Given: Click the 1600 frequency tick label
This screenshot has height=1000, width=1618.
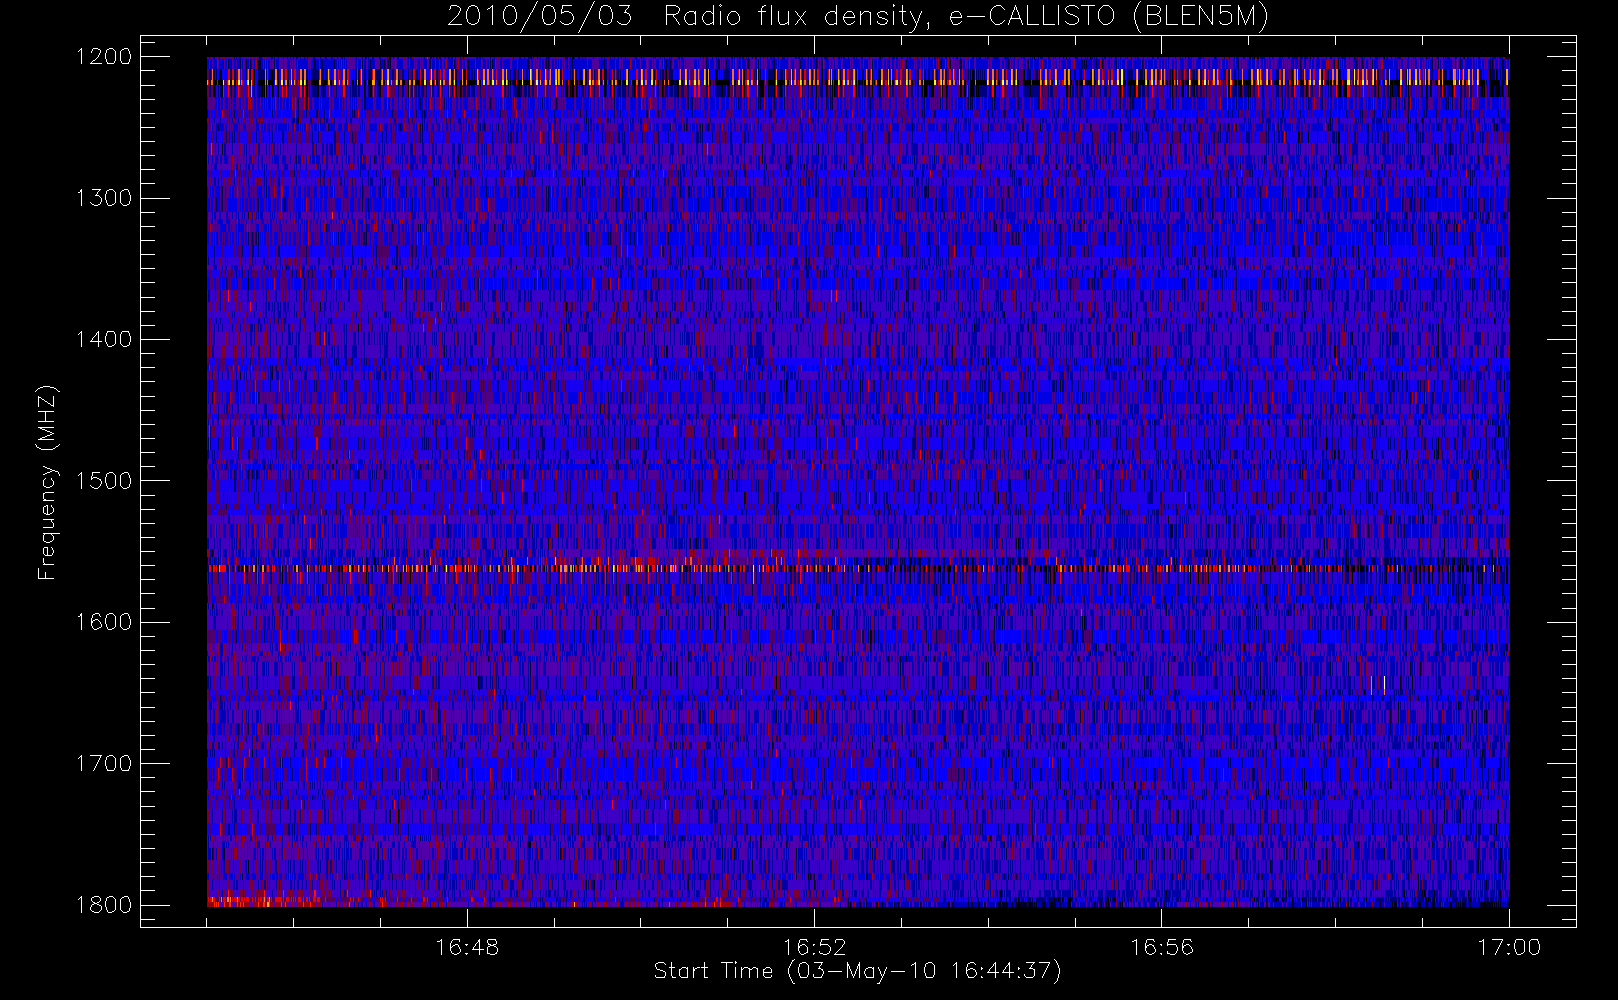Looking at the screenshot, I should coord(104,622).
